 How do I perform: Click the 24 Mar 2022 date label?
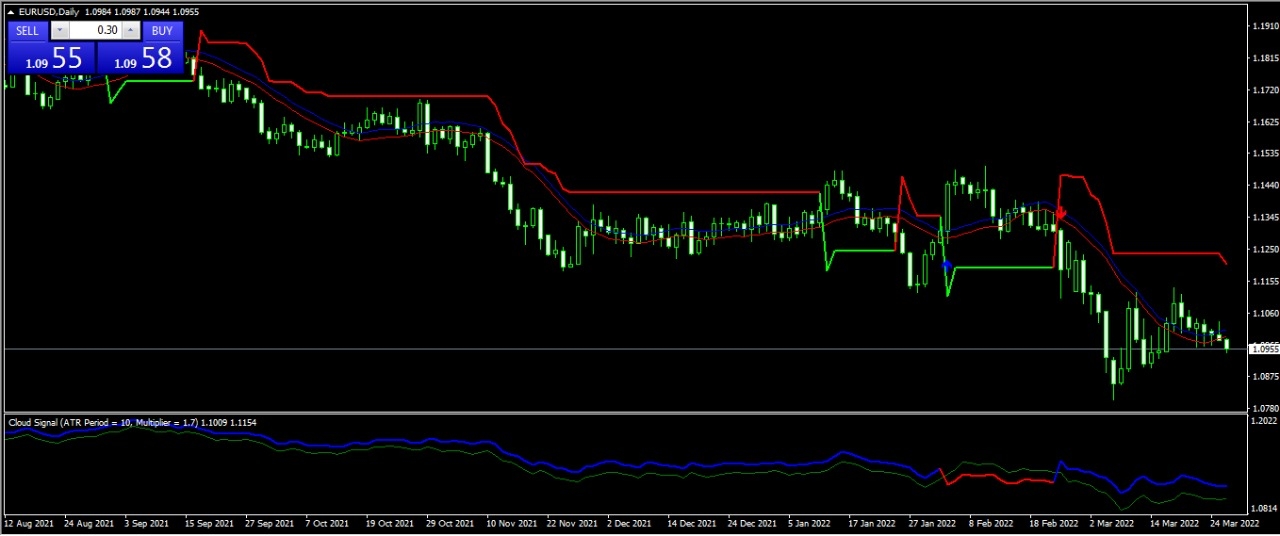1233,523
